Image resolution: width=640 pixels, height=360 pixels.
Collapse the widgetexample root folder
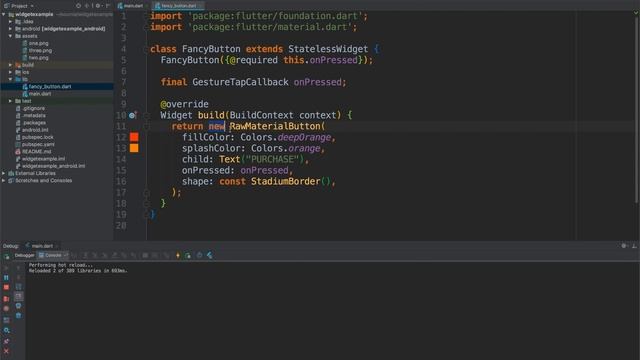[4, 14]
